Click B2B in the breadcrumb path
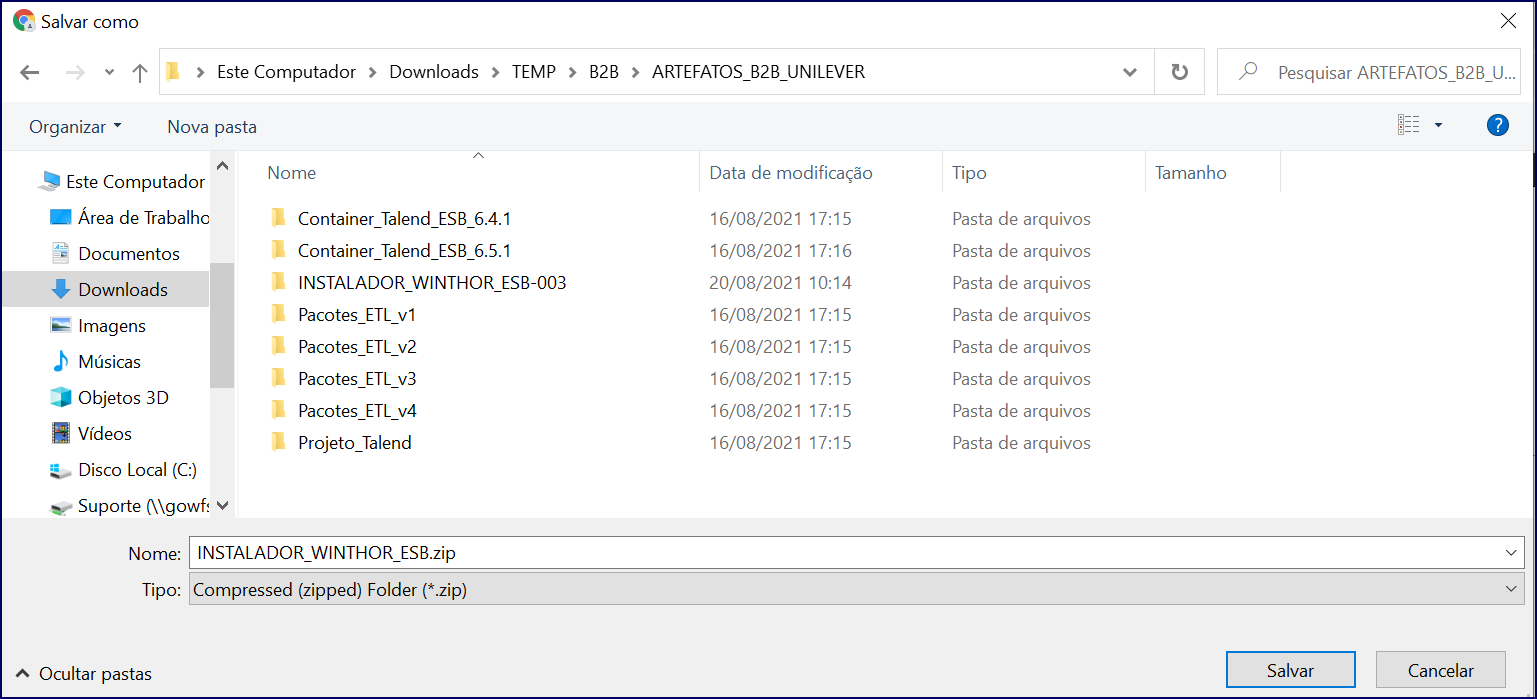 pyautogui.click(x=604, y=72)
